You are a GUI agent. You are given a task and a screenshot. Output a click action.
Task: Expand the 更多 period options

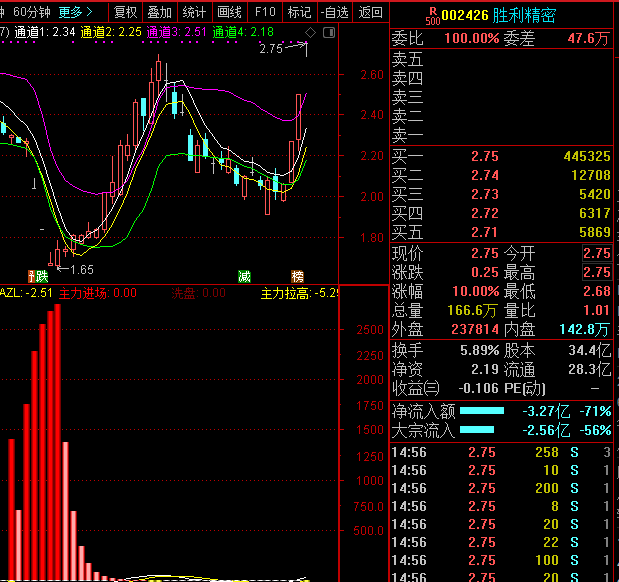point(75,12)
